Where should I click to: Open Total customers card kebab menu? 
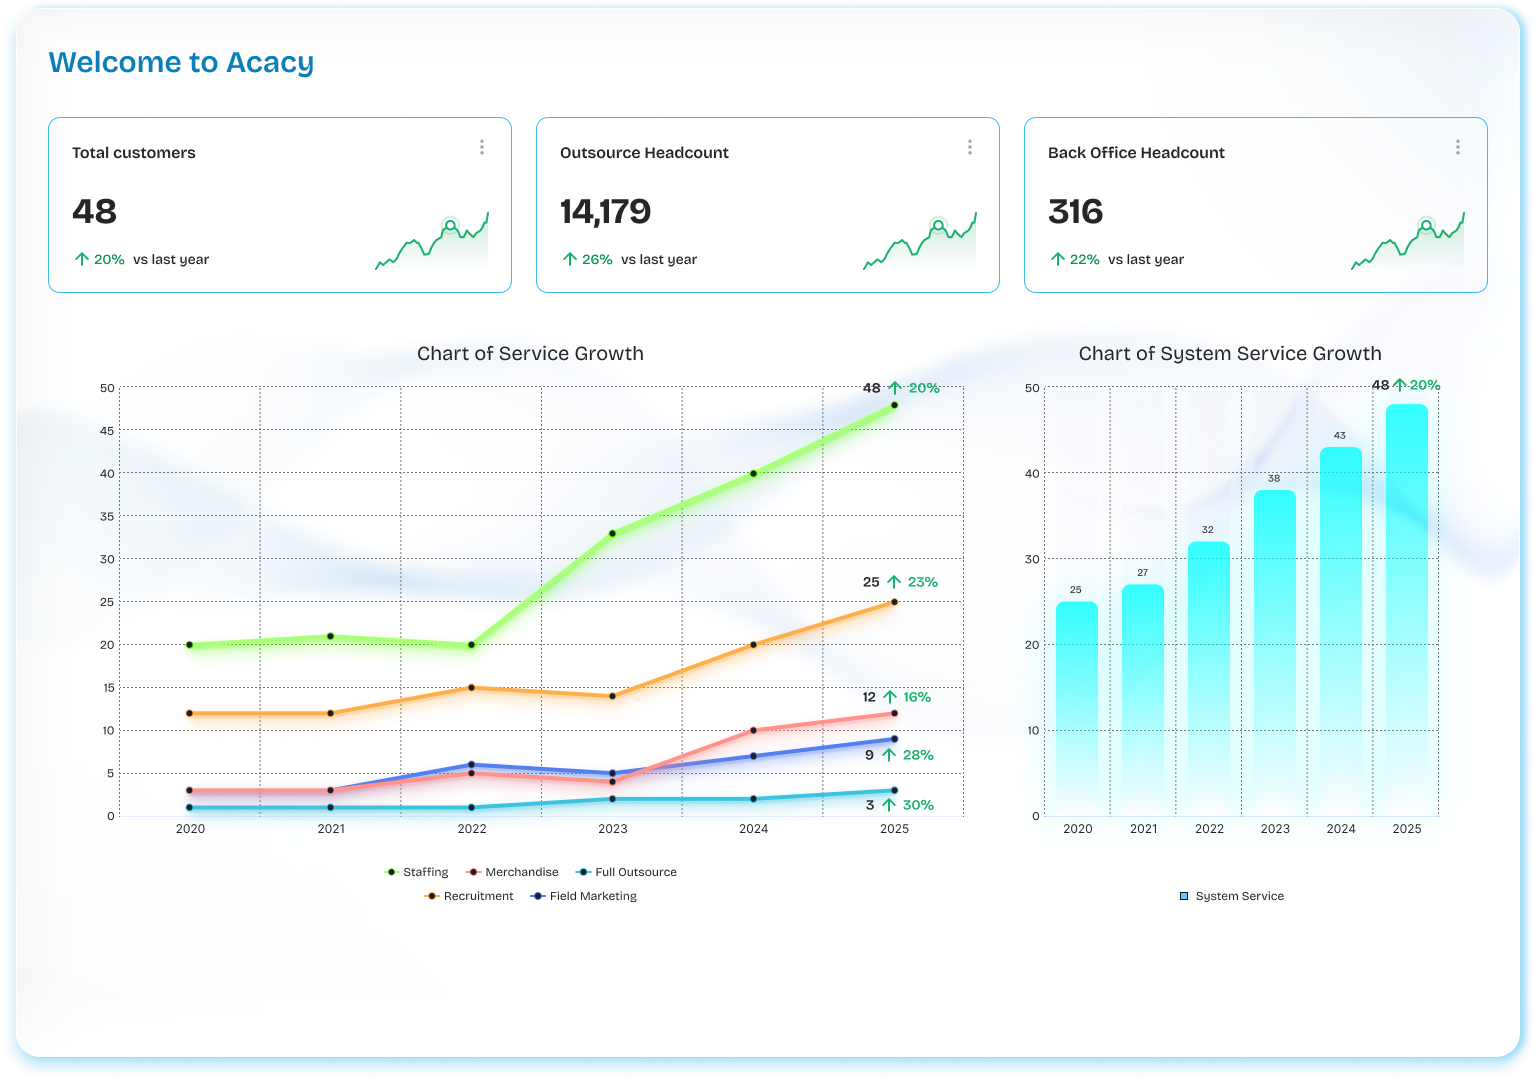pos(482,147)
